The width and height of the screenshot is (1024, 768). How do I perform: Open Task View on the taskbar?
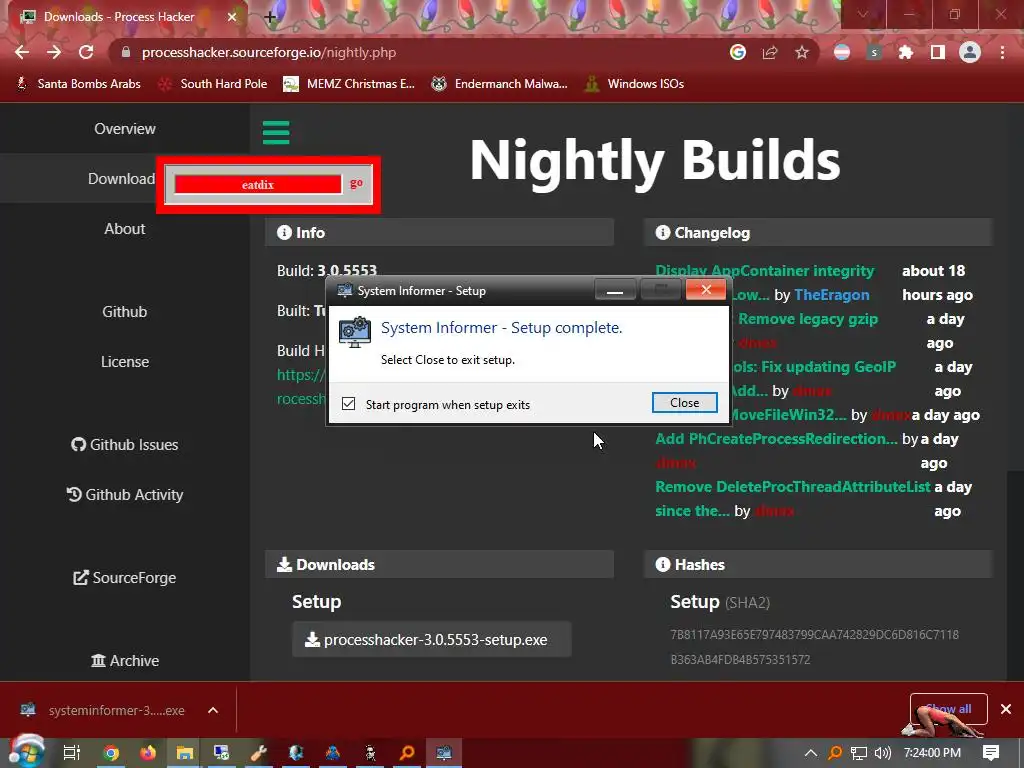tap(71, 753)
